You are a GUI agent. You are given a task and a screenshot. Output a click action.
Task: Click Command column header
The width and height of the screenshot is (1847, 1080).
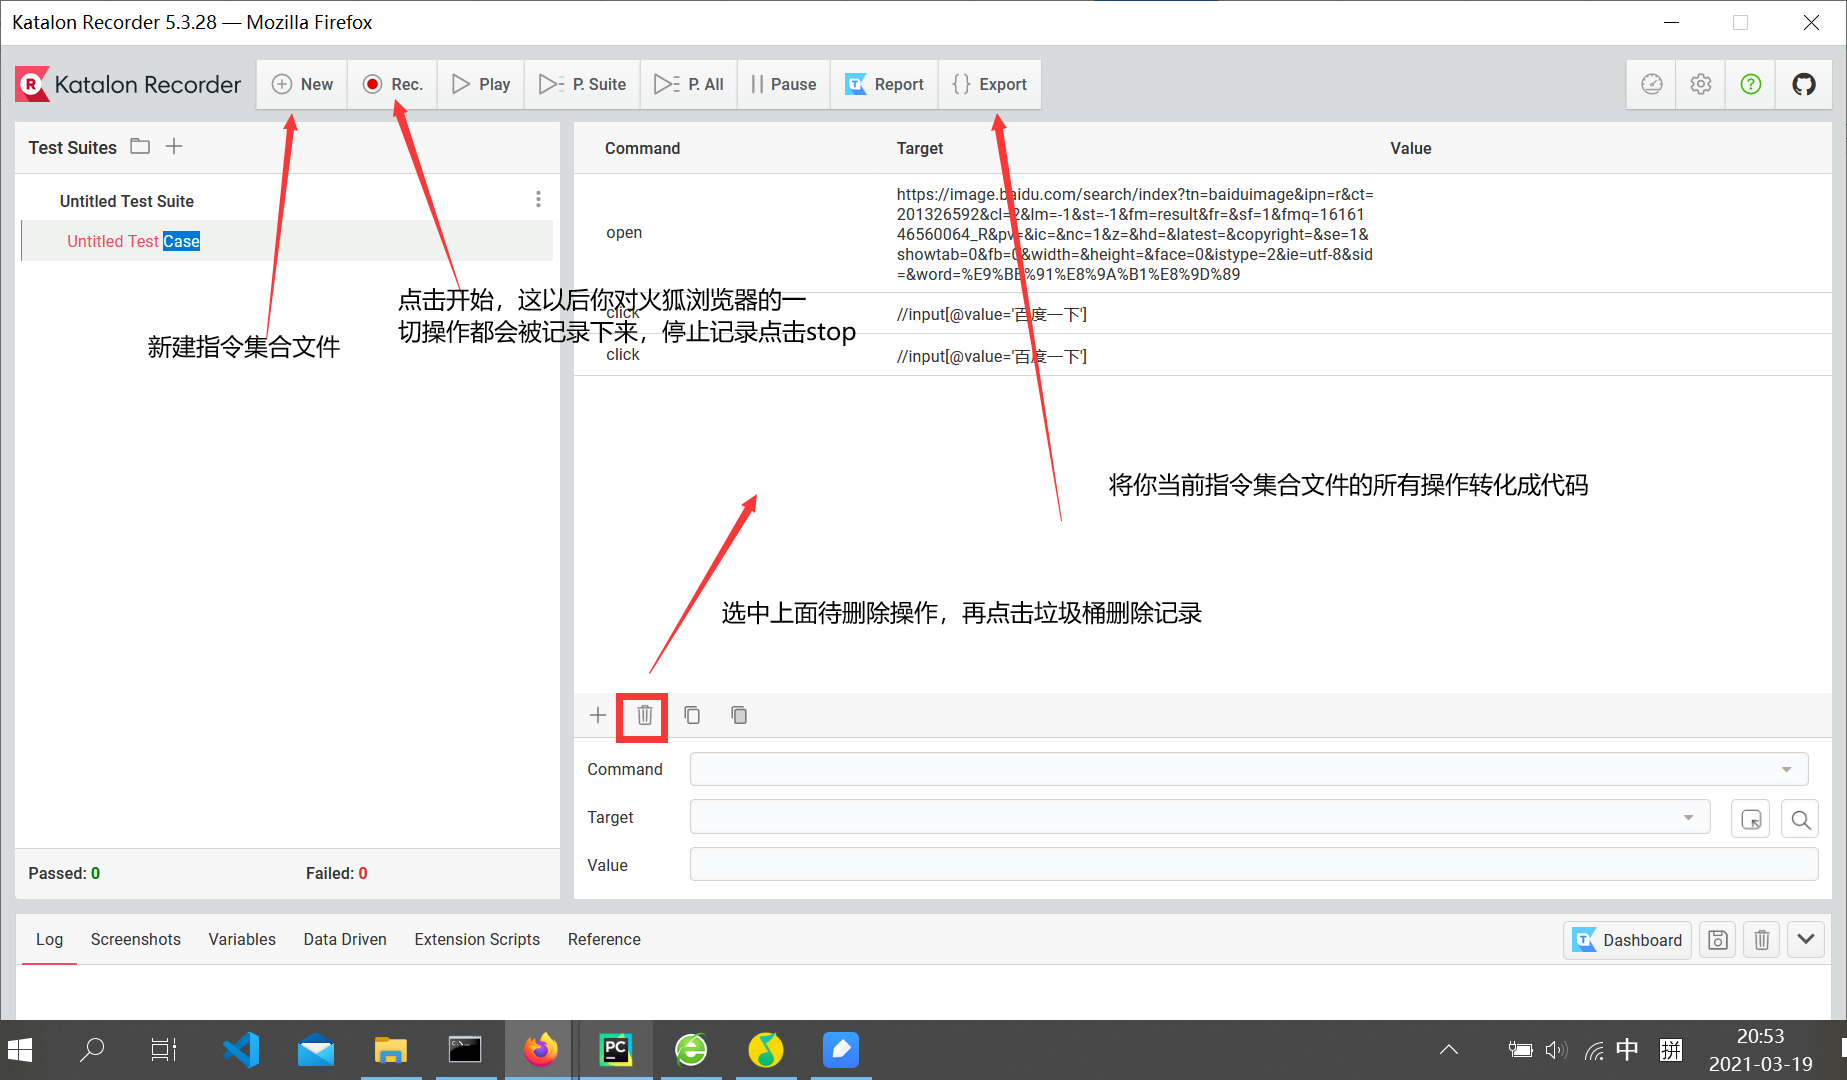642,148
